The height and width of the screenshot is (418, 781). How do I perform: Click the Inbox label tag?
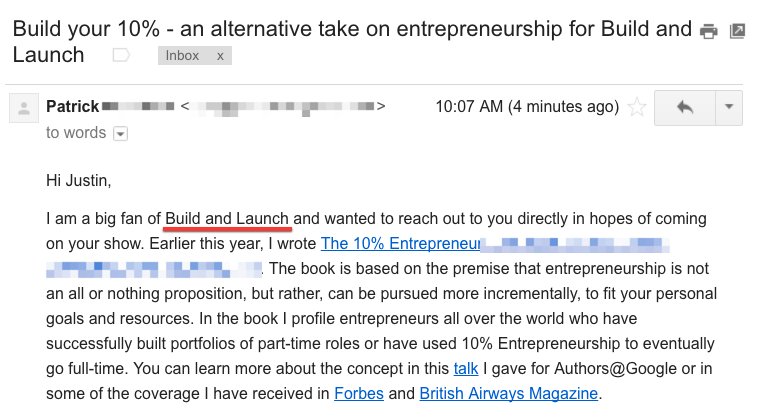tap(182, 56)
